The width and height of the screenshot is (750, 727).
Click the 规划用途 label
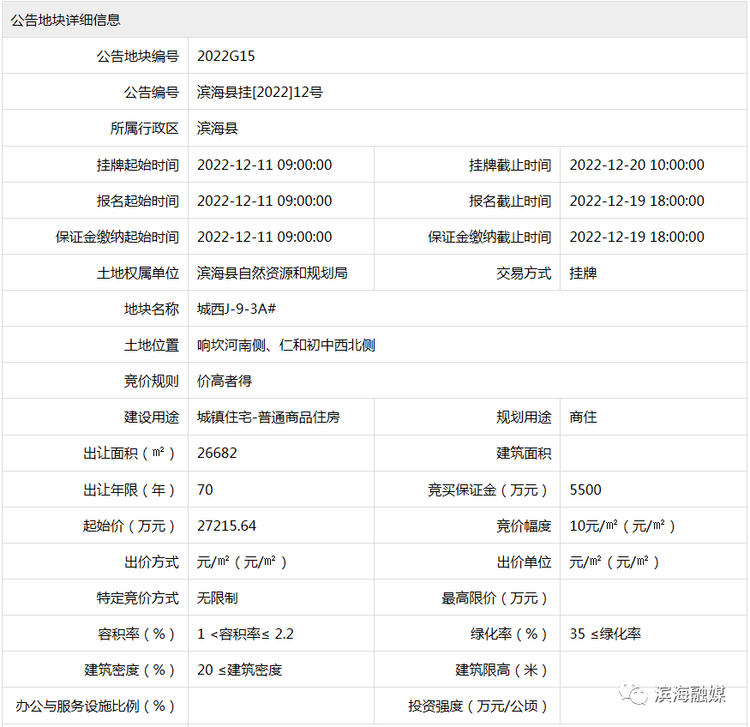point(524,417)
